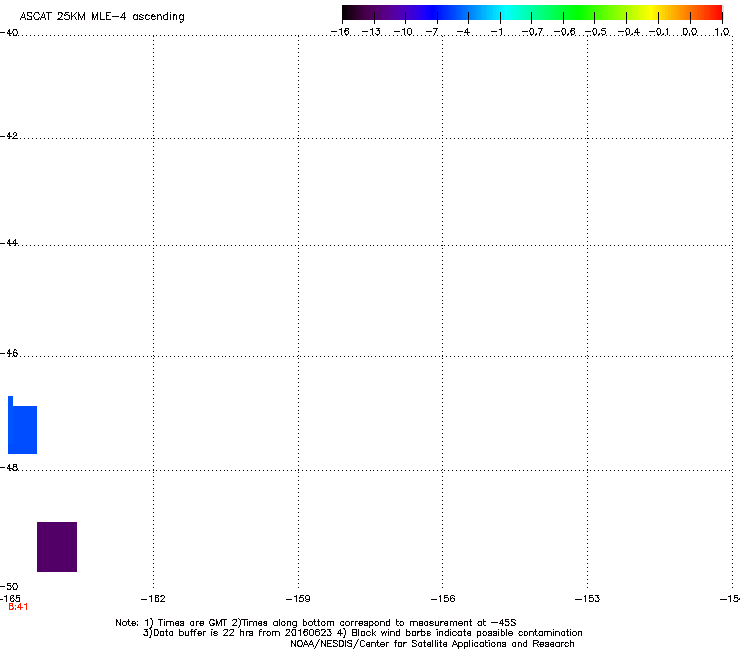
Task: Click the color scale label "-0.7"
Action: coord(532,32)
